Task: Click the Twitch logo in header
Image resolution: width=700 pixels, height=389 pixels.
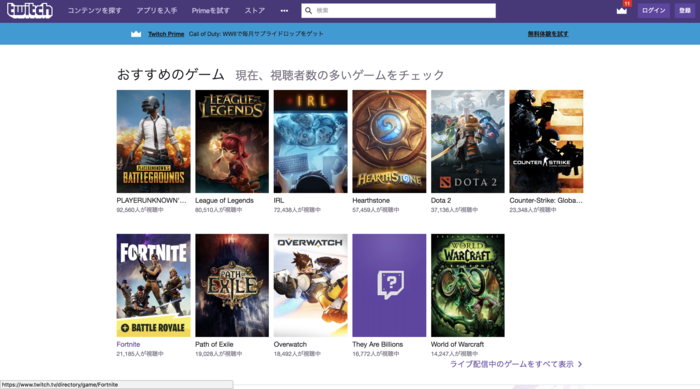Action: tap(30, 10)
